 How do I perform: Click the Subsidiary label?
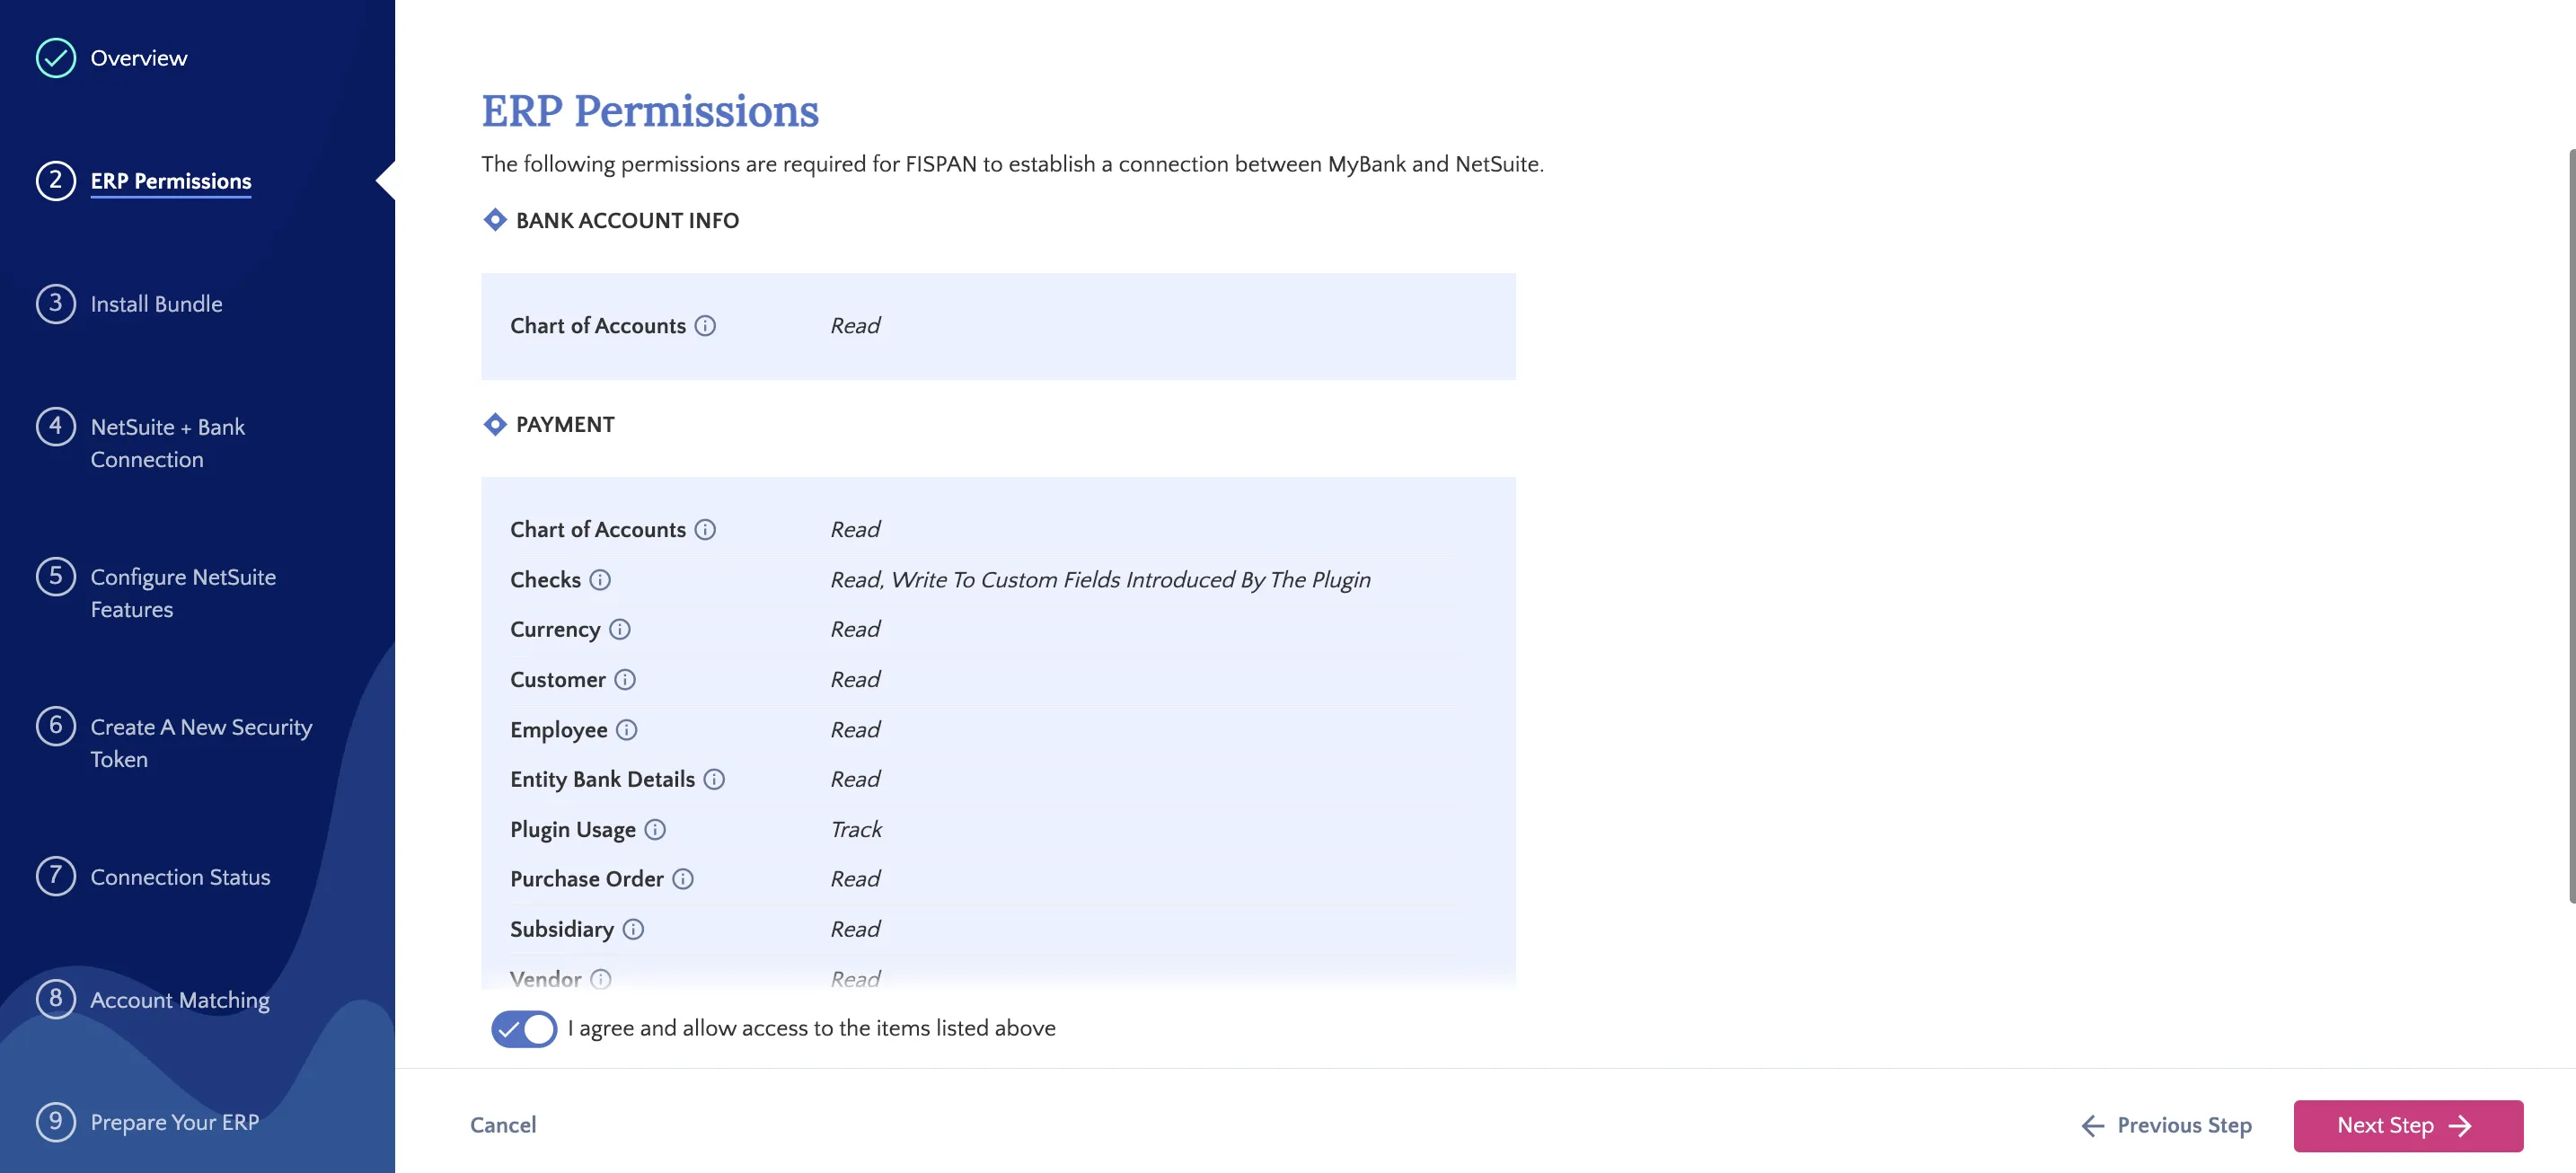[562, 929]
